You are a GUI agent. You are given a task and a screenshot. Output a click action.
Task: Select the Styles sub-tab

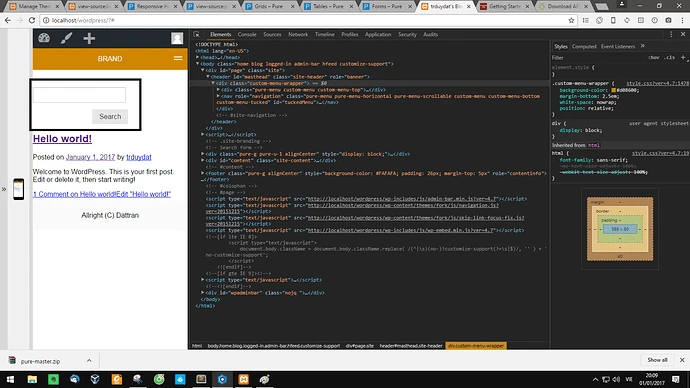560,46
